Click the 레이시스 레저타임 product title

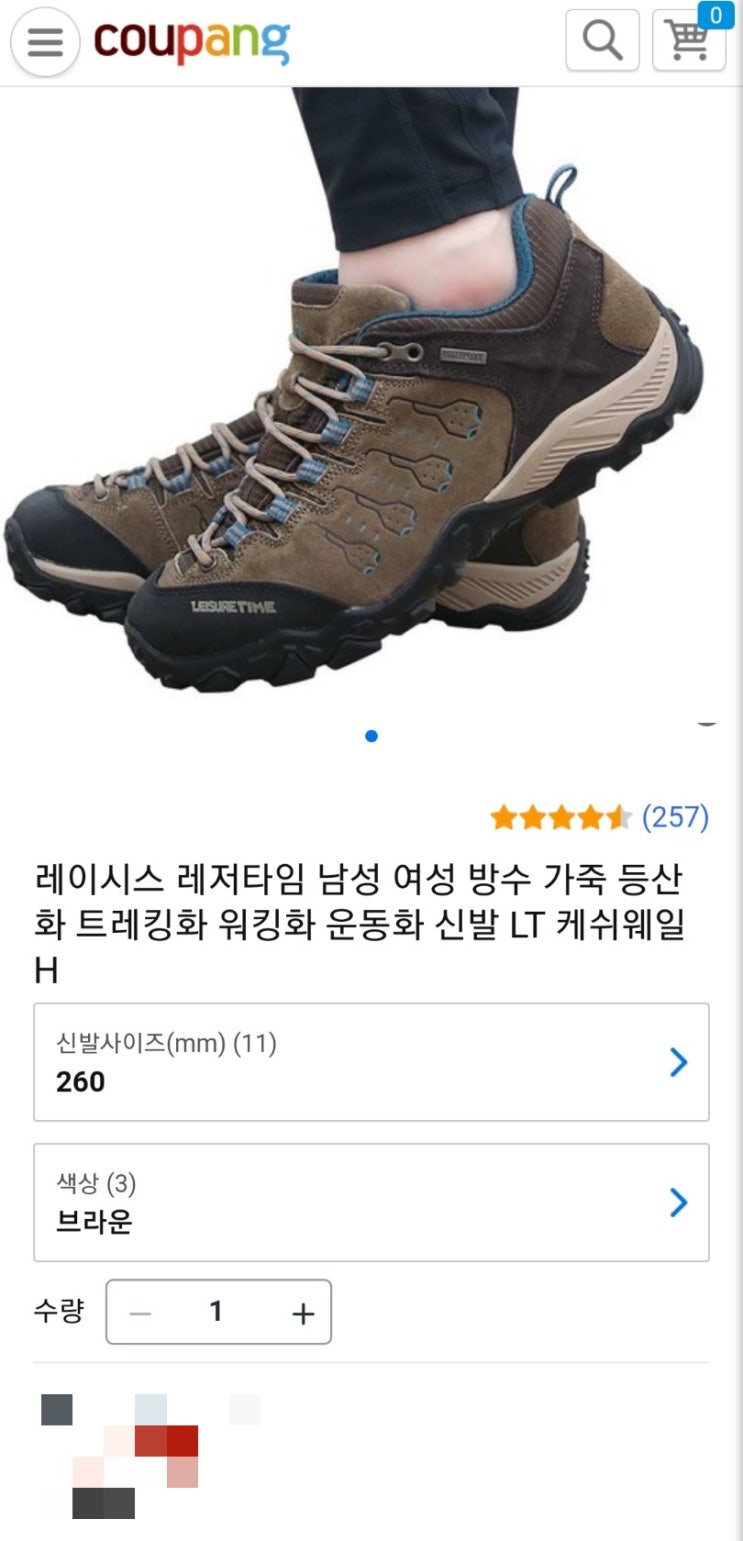tap(359, 925)
